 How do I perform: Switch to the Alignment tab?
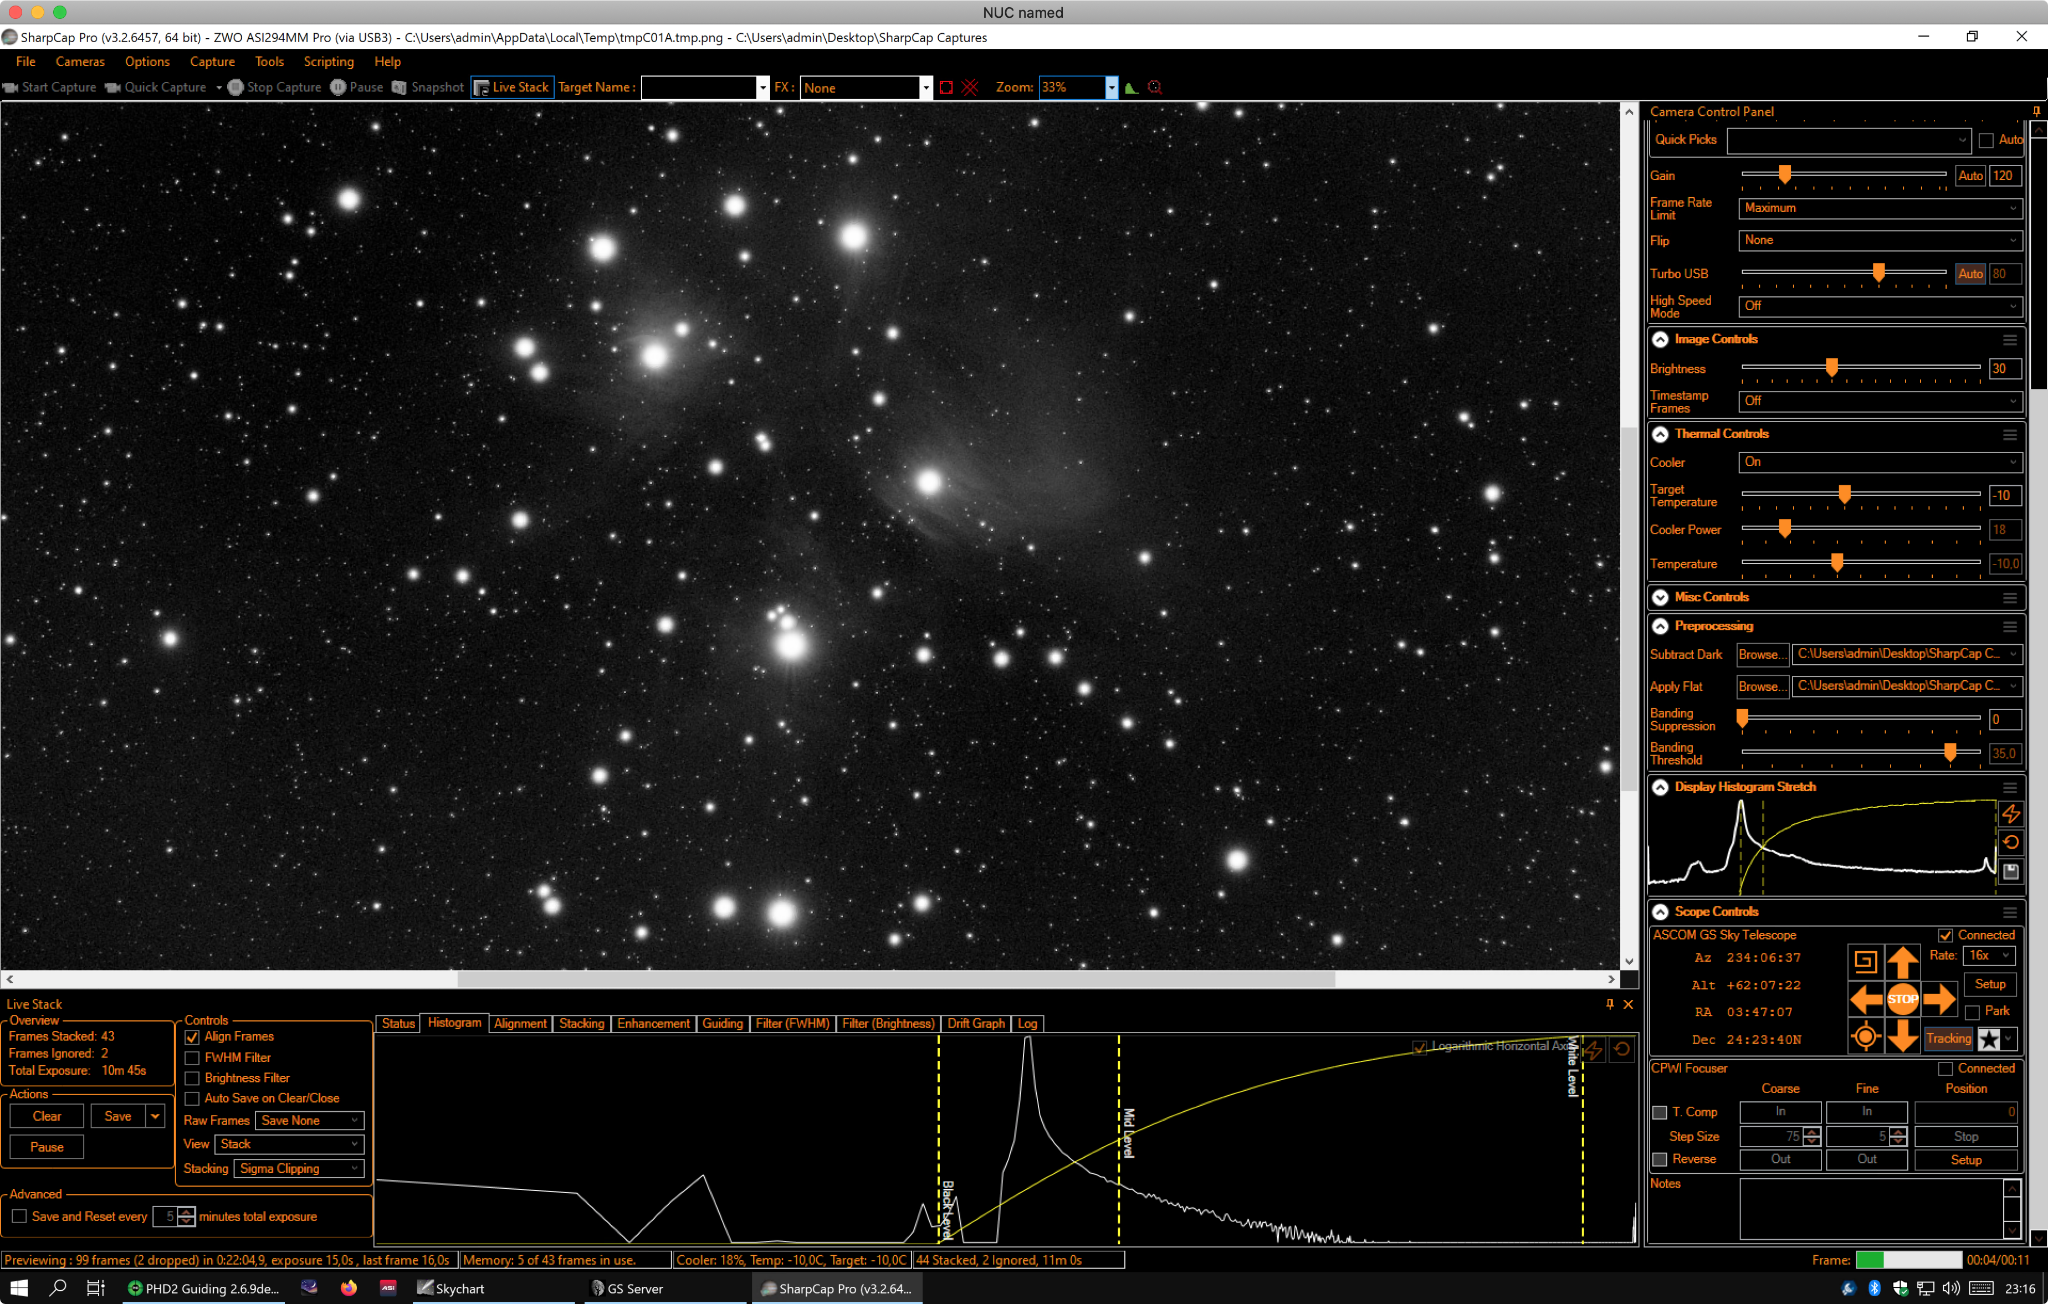tap(520, 1023)
